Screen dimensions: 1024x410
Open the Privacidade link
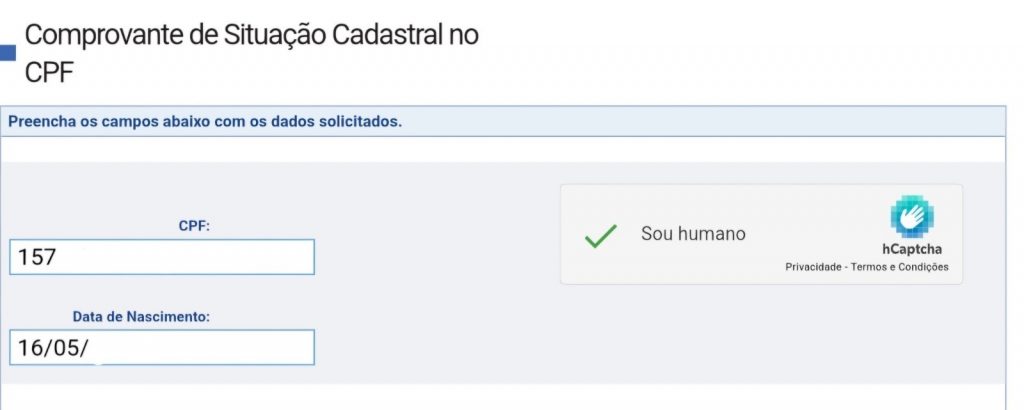(811, 267)
